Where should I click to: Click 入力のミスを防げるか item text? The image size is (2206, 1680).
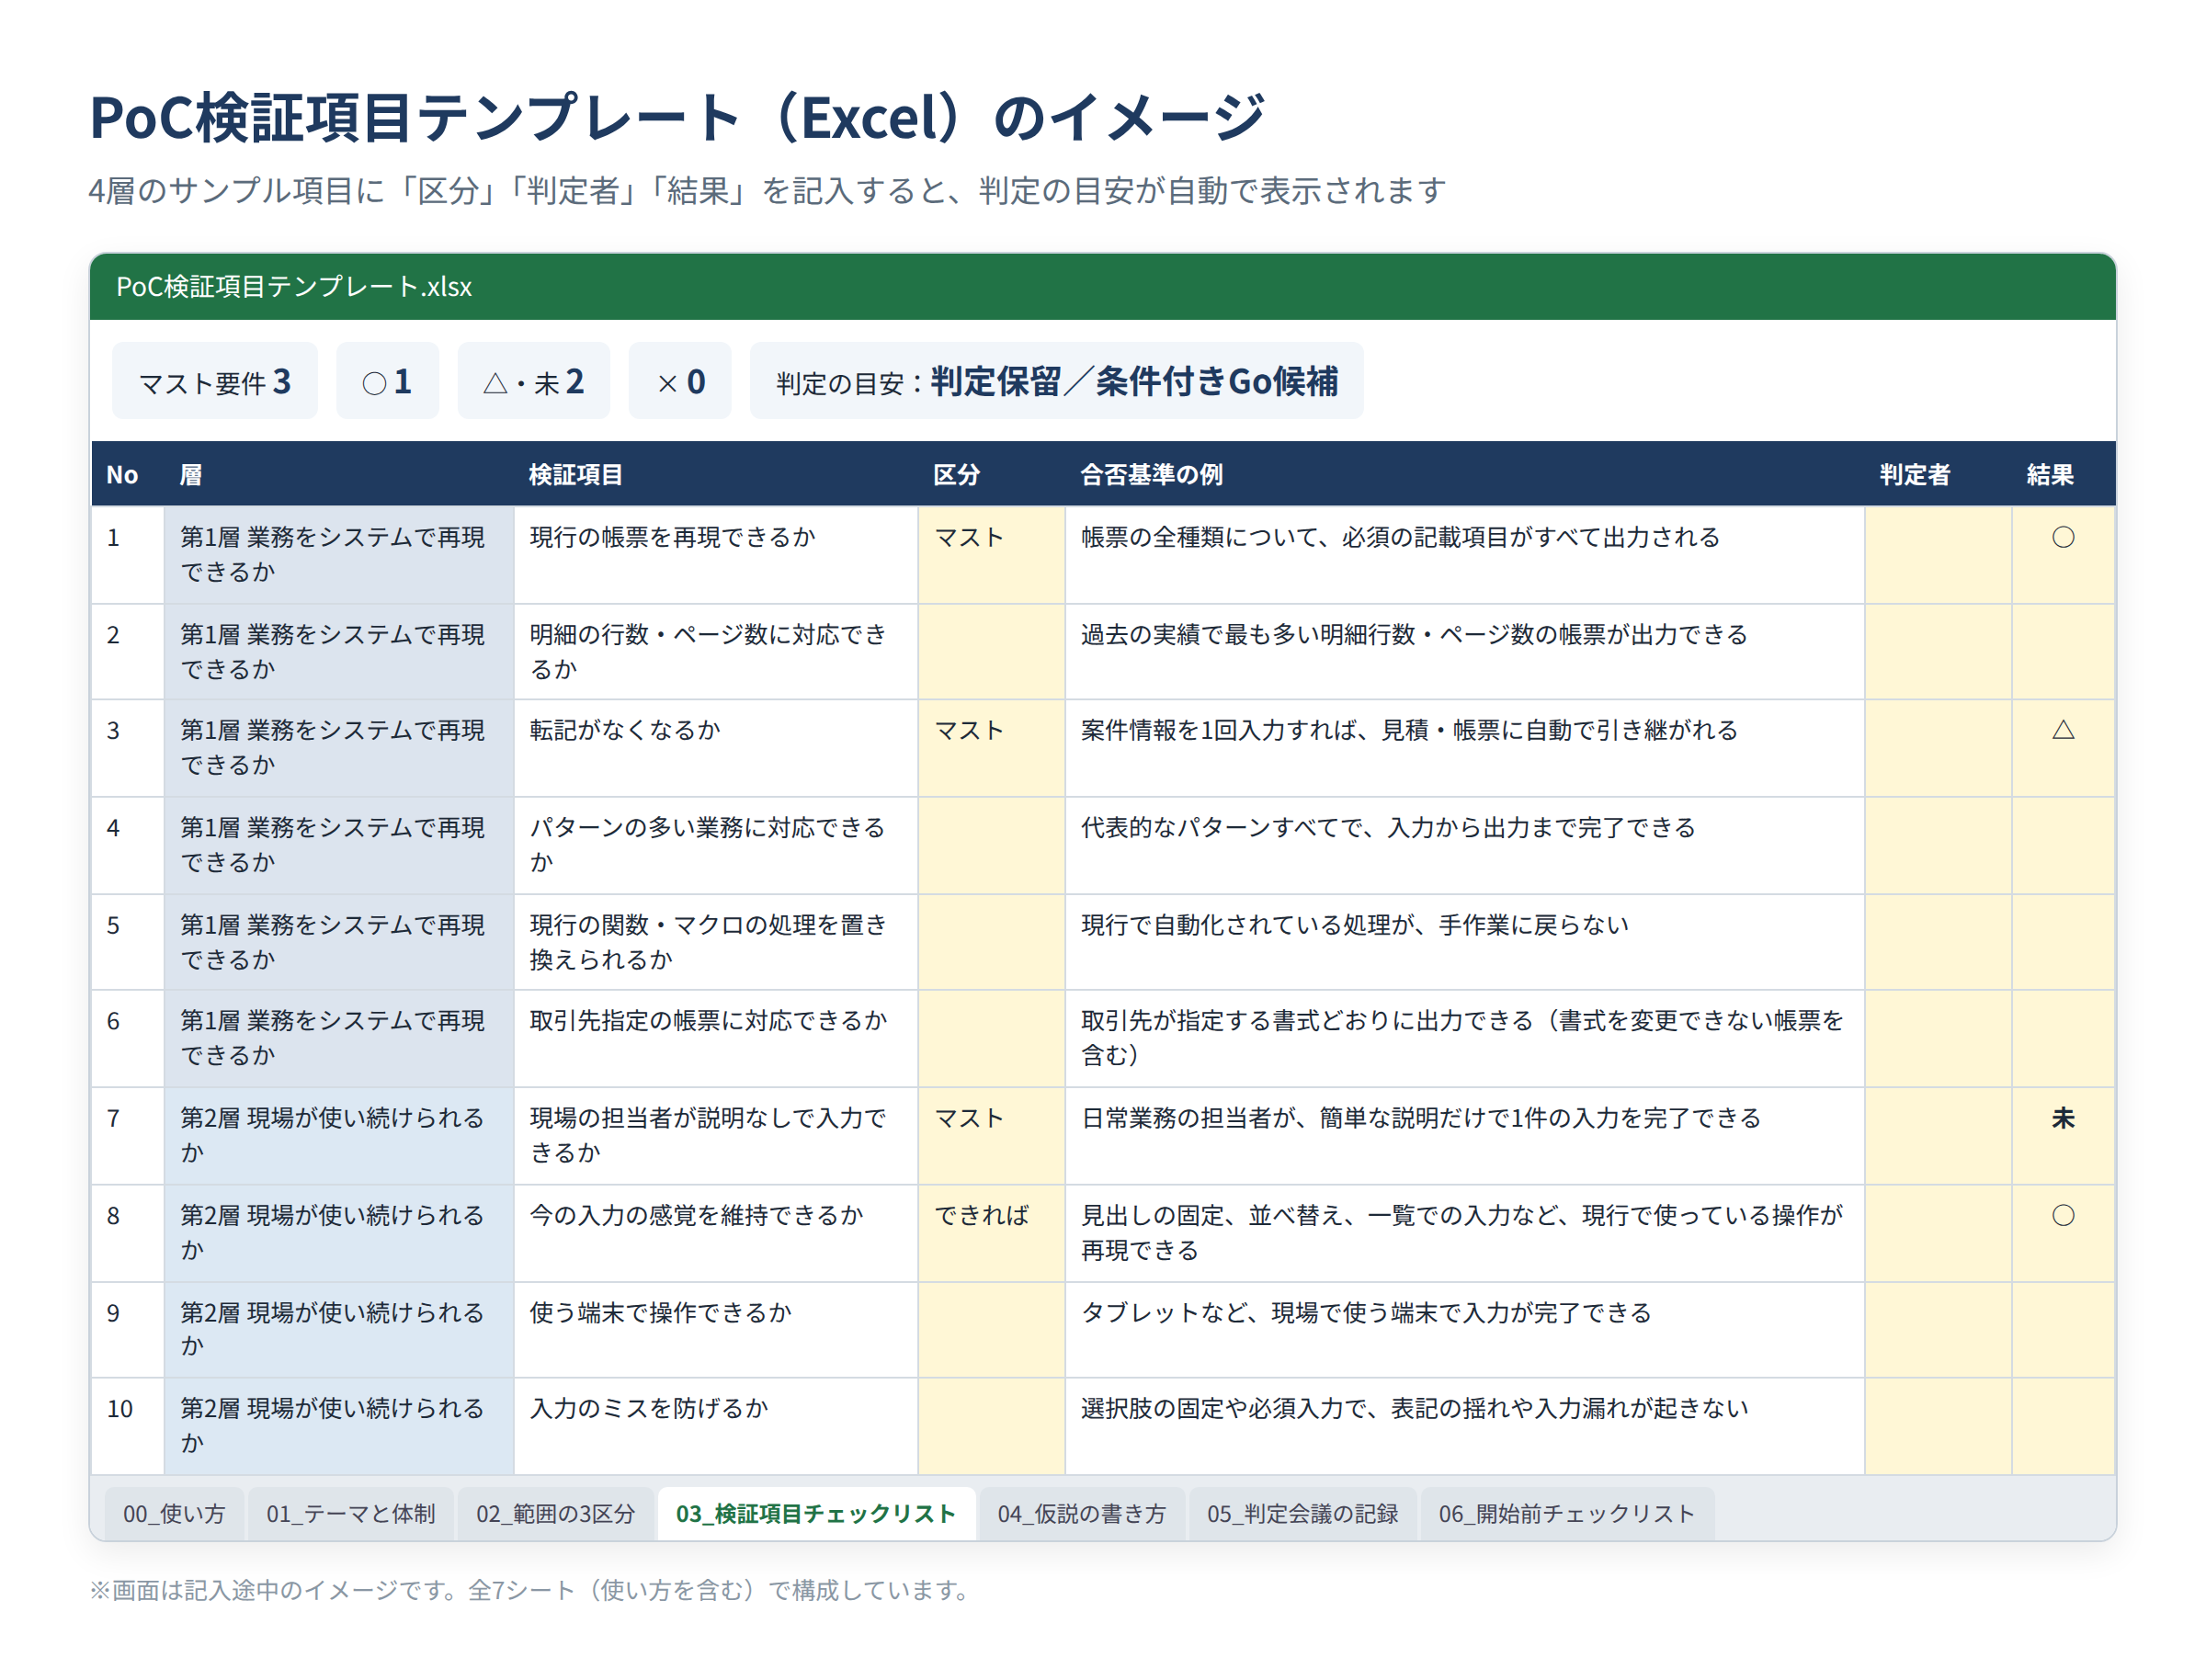(x=648, y=1408)
